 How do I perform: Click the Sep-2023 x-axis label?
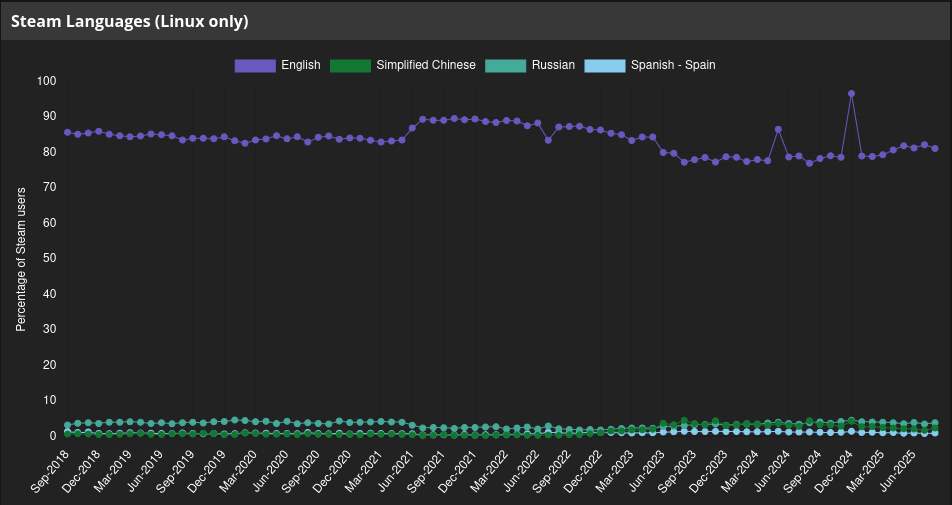point(678,472)
